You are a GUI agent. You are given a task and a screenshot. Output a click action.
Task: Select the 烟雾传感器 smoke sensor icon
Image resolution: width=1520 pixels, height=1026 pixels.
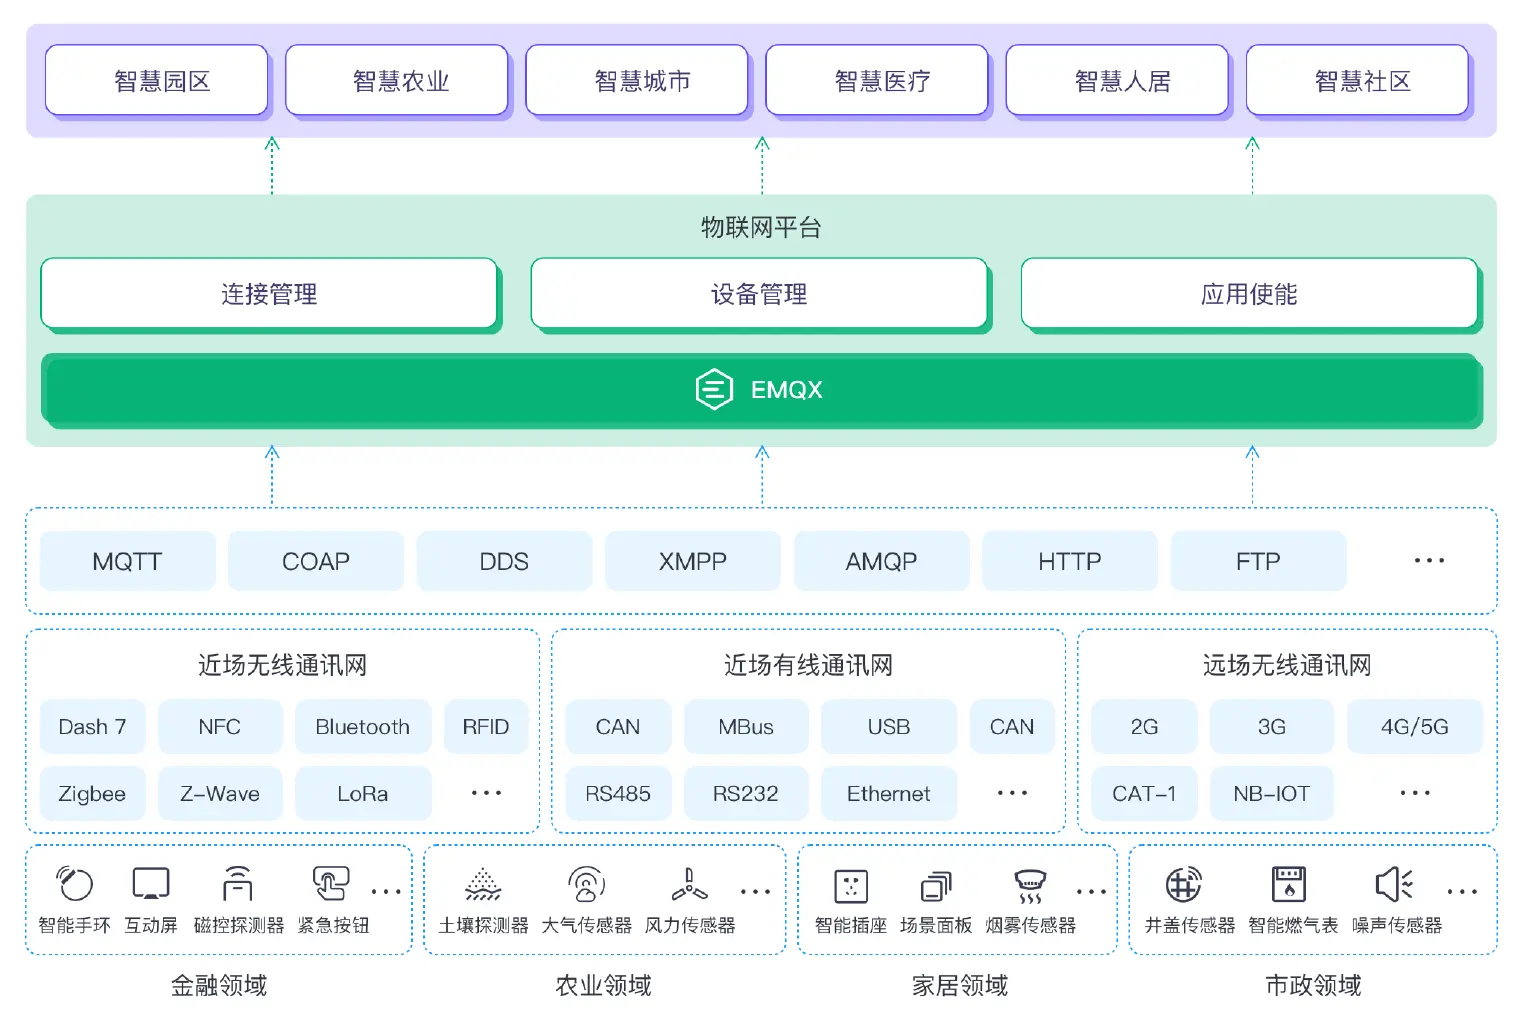[x=1030, y=887]
